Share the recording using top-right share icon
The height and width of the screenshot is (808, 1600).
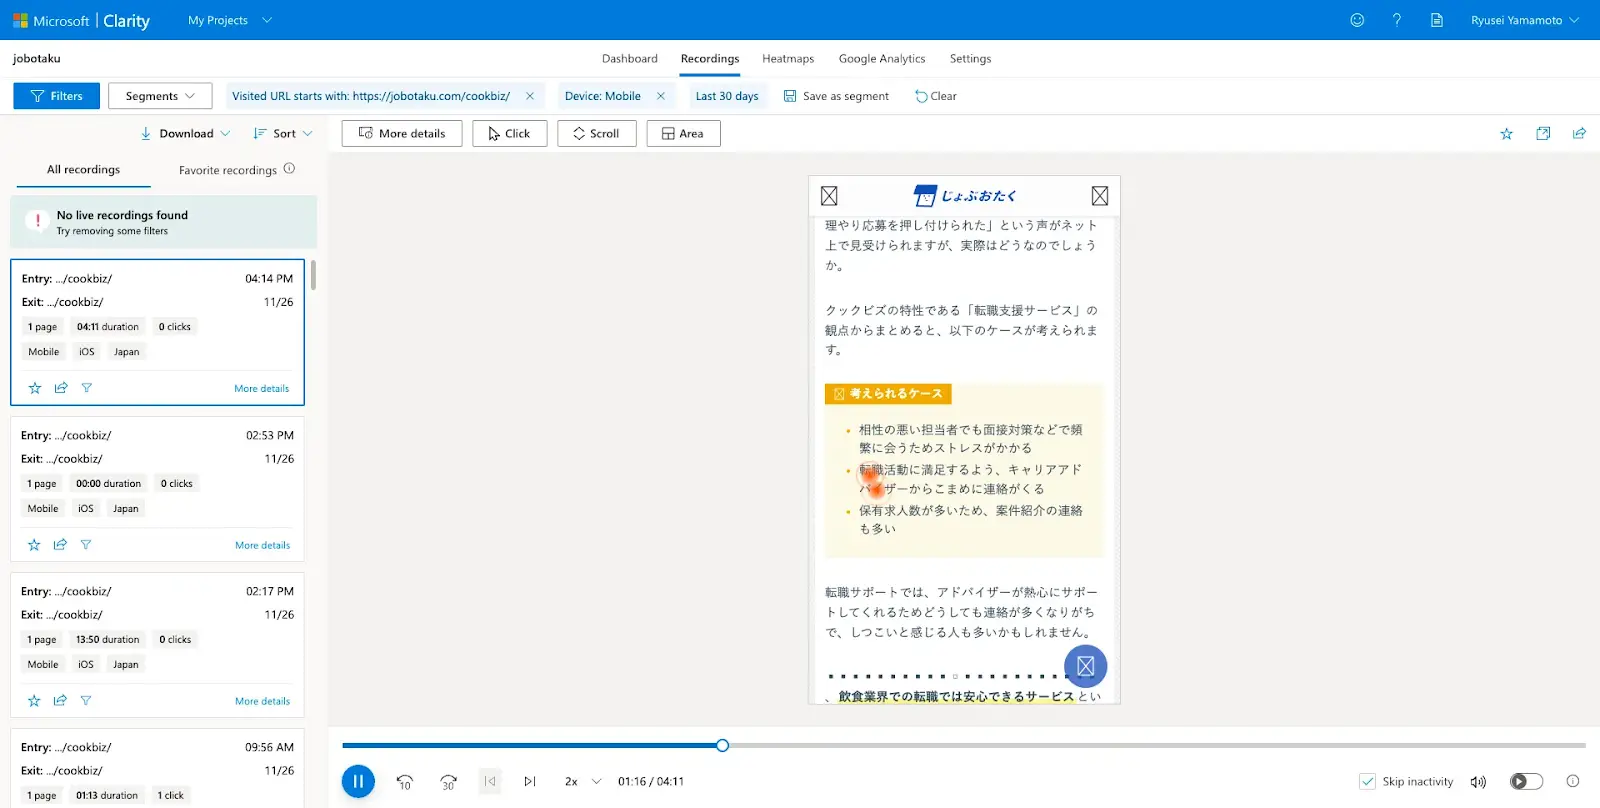pyautogui.click(x=1579, y=134)
